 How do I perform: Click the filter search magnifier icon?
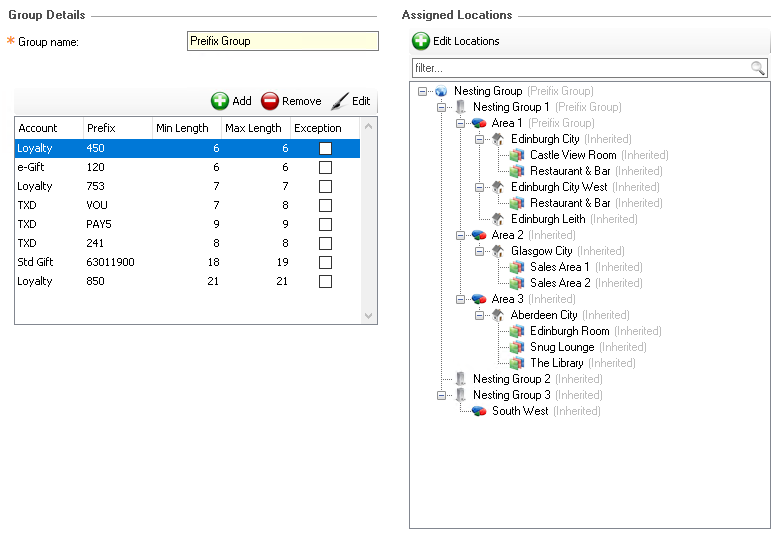pyautogui.click(x=758, y=68)
